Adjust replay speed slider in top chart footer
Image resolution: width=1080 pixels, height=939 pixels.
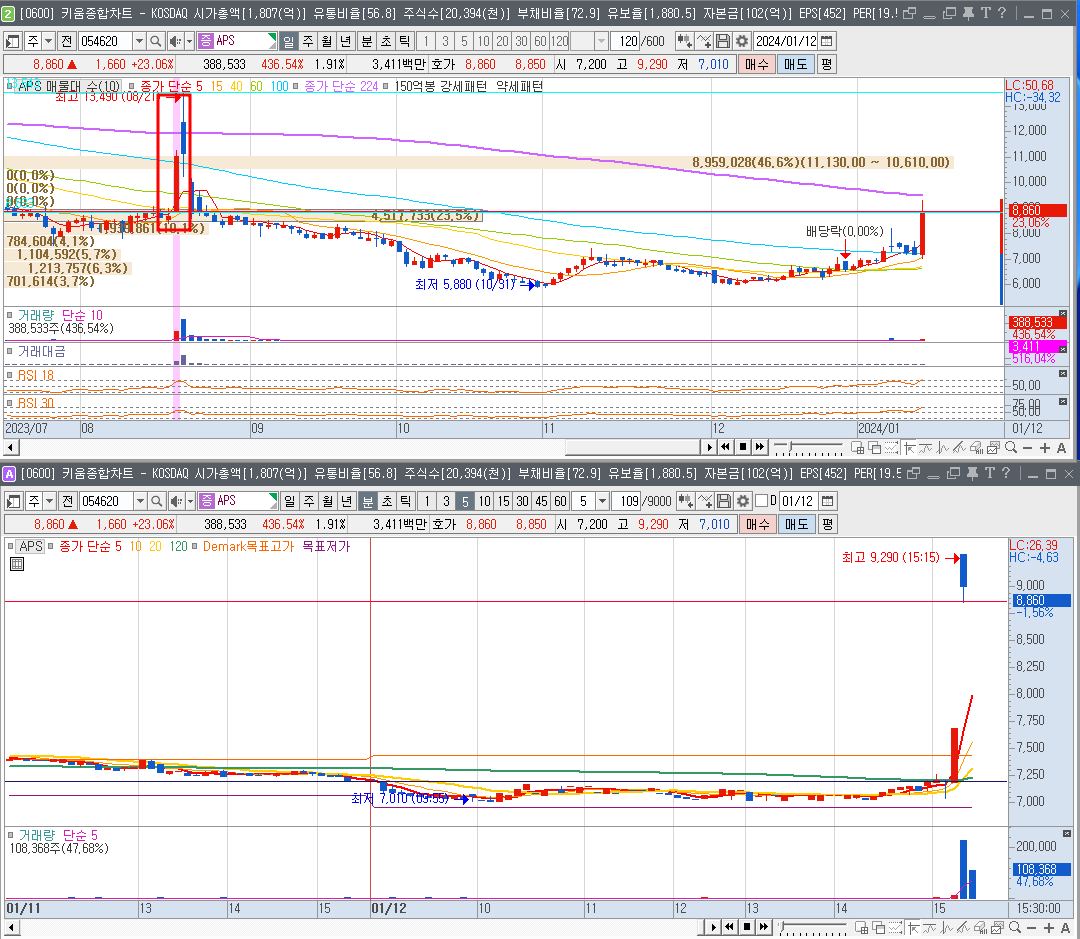(x=809, y=448)
